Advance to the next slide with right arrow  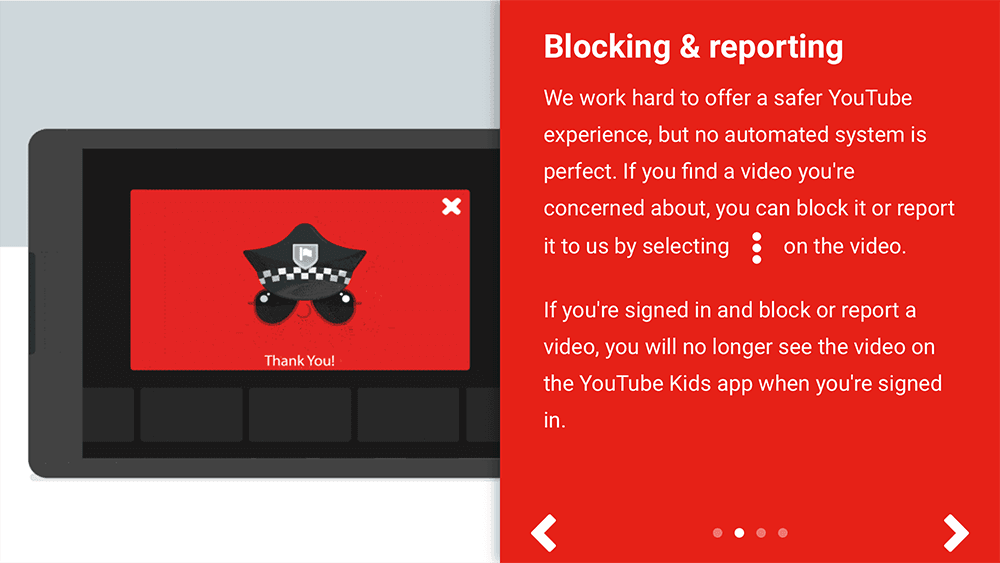[956, 533]
